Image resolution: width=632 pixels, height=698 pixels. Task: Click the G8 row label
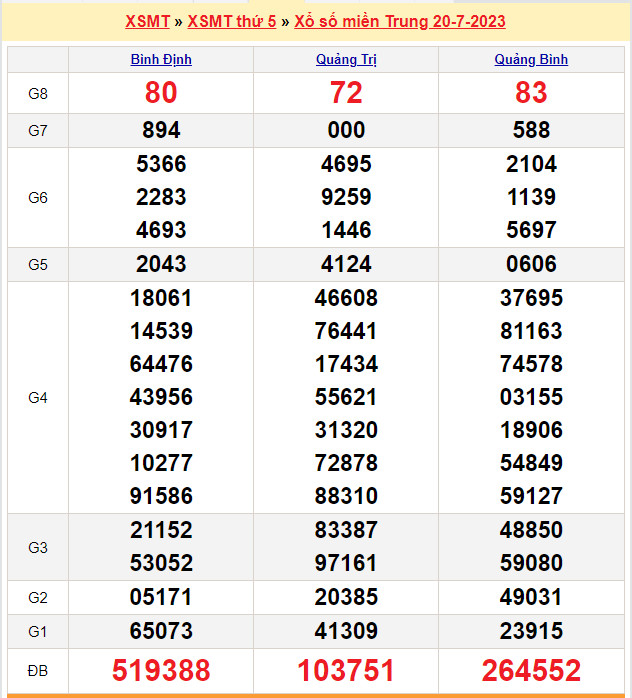pos(38,93)
